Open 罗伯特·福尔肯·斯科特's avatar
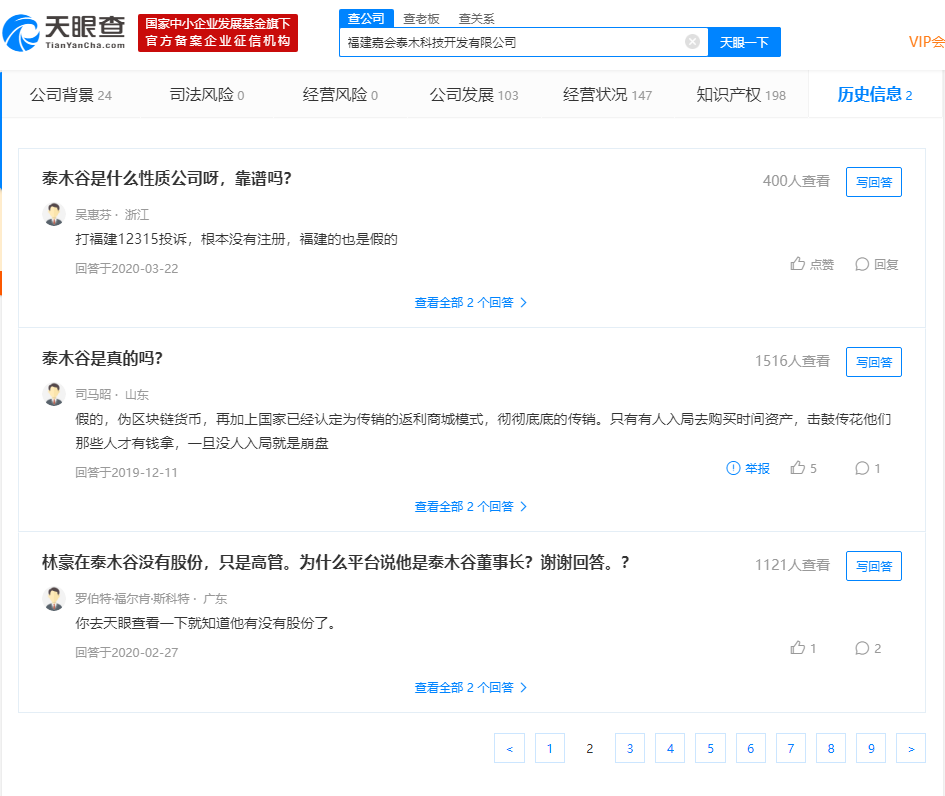The height and width of the screenshot is (796, 945). tap(54, 598)
